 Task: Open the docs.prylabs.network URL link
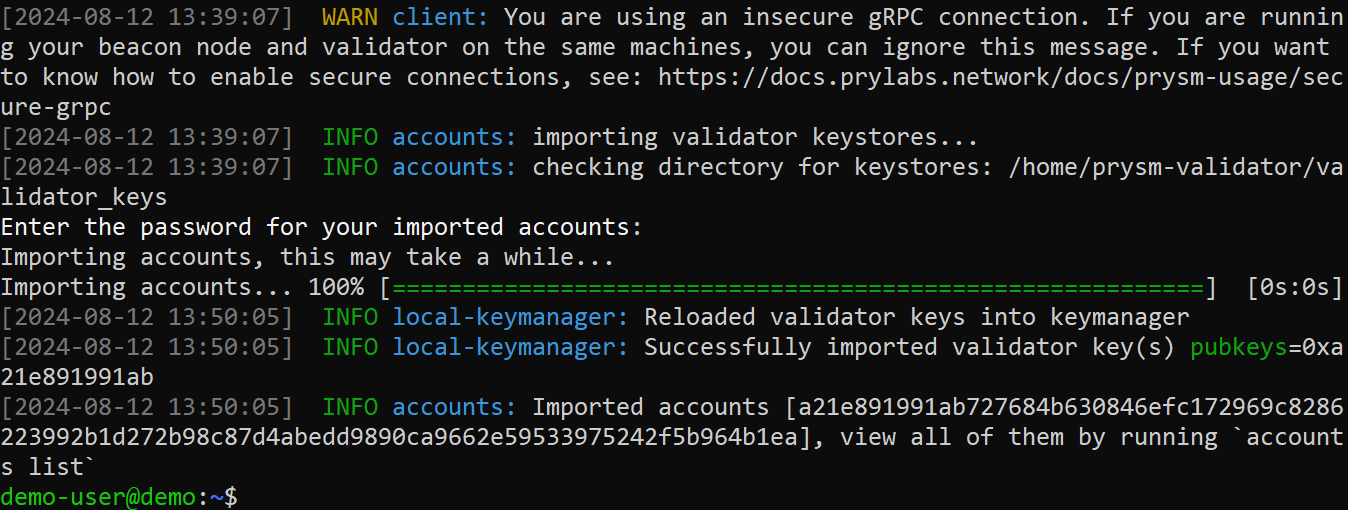tap(1000, 77)
